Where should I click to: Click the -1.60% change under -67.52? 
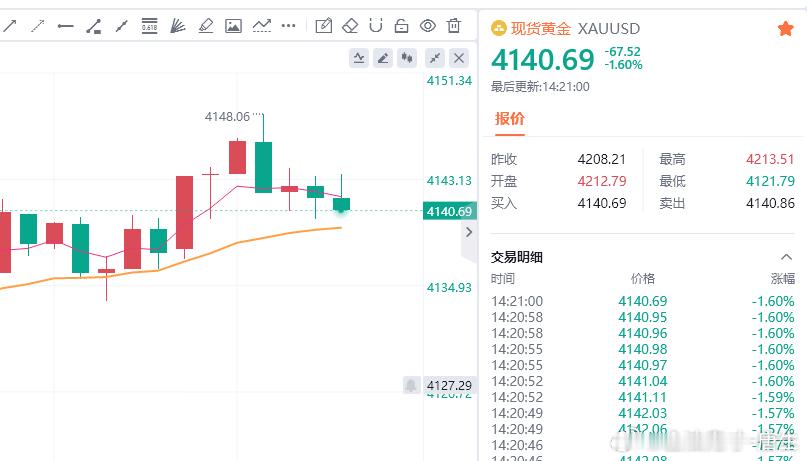pos(623,65)
